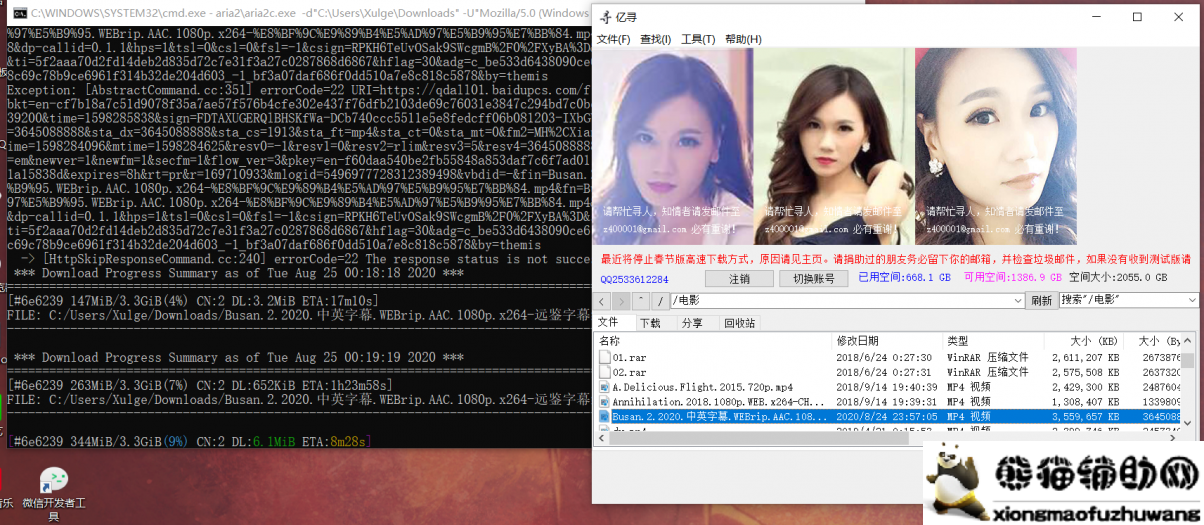Viewport: 1204px width, 525px height.
Task: Switch to the 下载 tab
Action: pyautogui.click(x=650, y=323)
